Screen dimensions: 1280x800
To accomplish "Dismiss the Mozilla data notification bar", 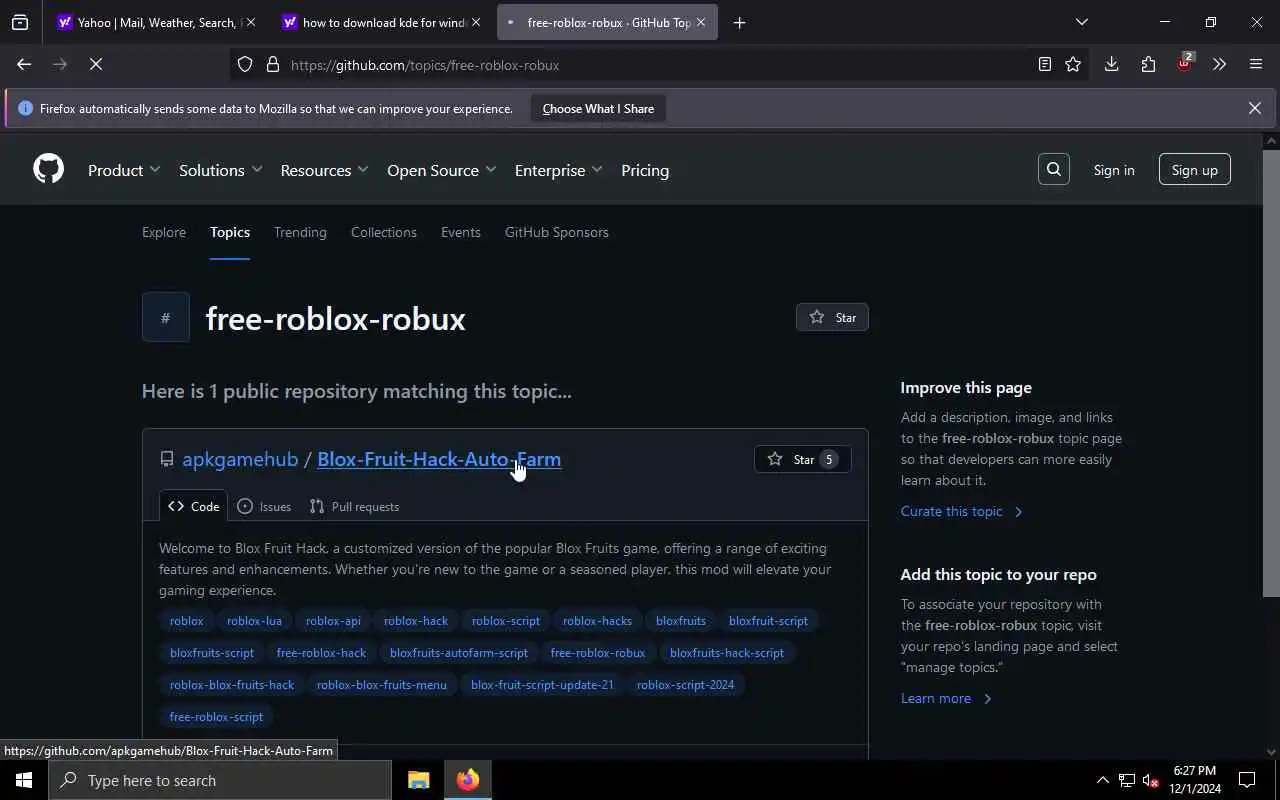I will point(1254,108).
